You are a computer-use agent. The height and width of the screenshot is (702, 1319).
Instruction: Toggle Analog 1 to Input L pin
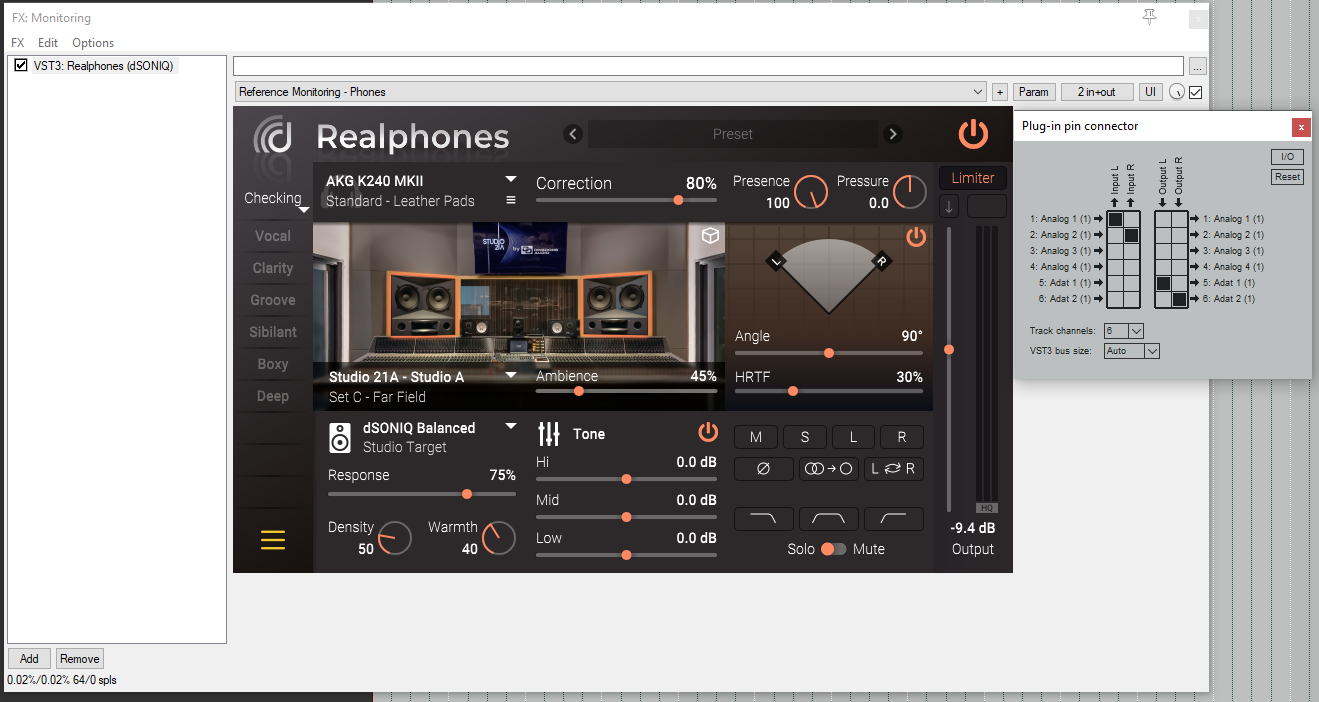[1115, 219]
